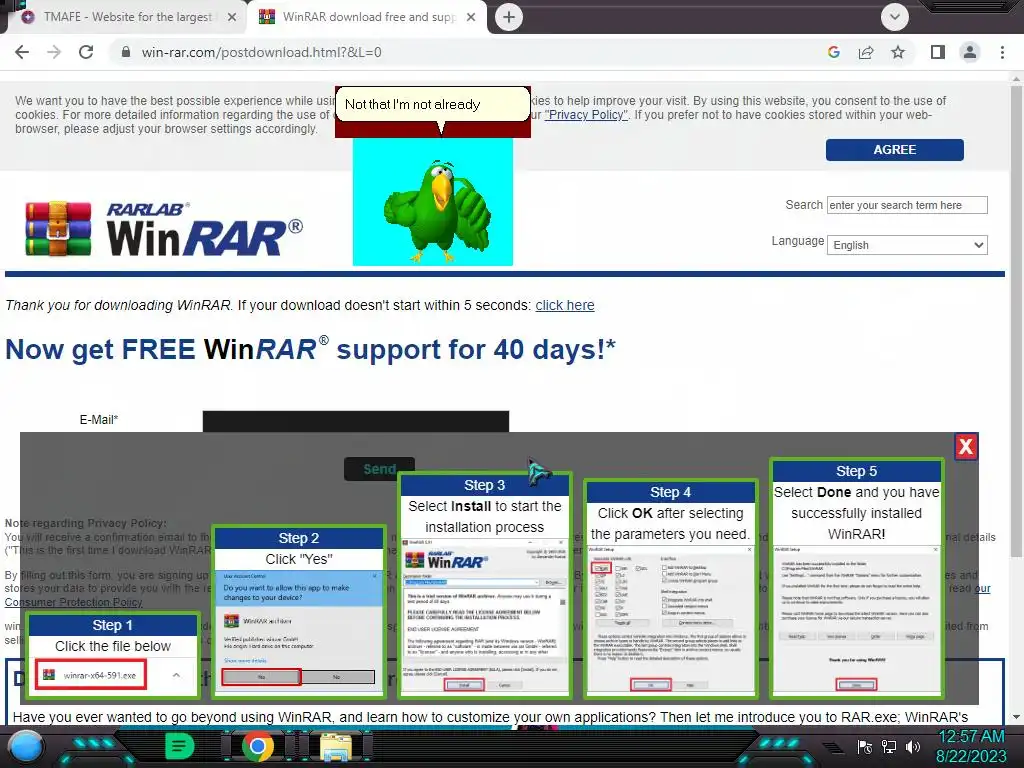
Task: Open Google Chrome from the taskbar
Action: [x=258, y=747]
